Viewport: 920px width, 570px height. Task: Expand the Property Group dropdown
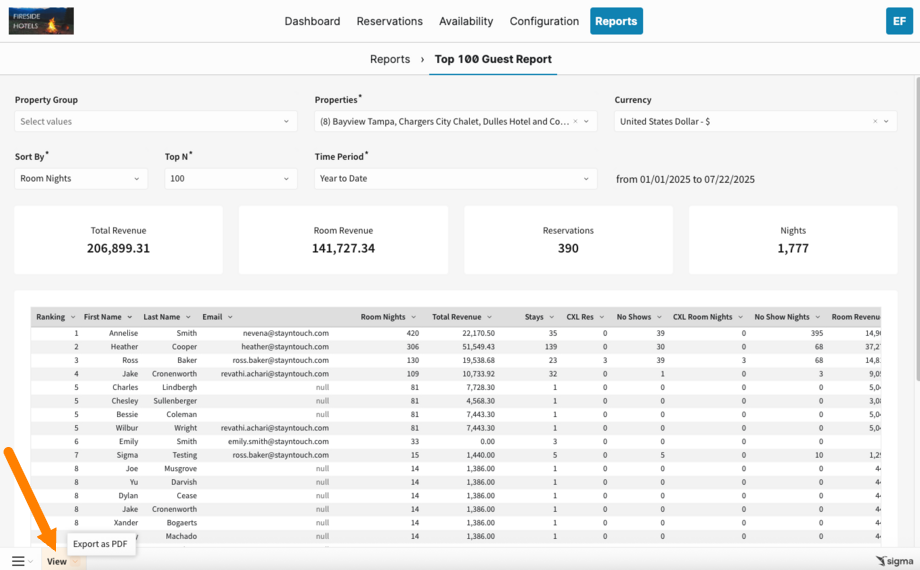[x=155, y=122]
